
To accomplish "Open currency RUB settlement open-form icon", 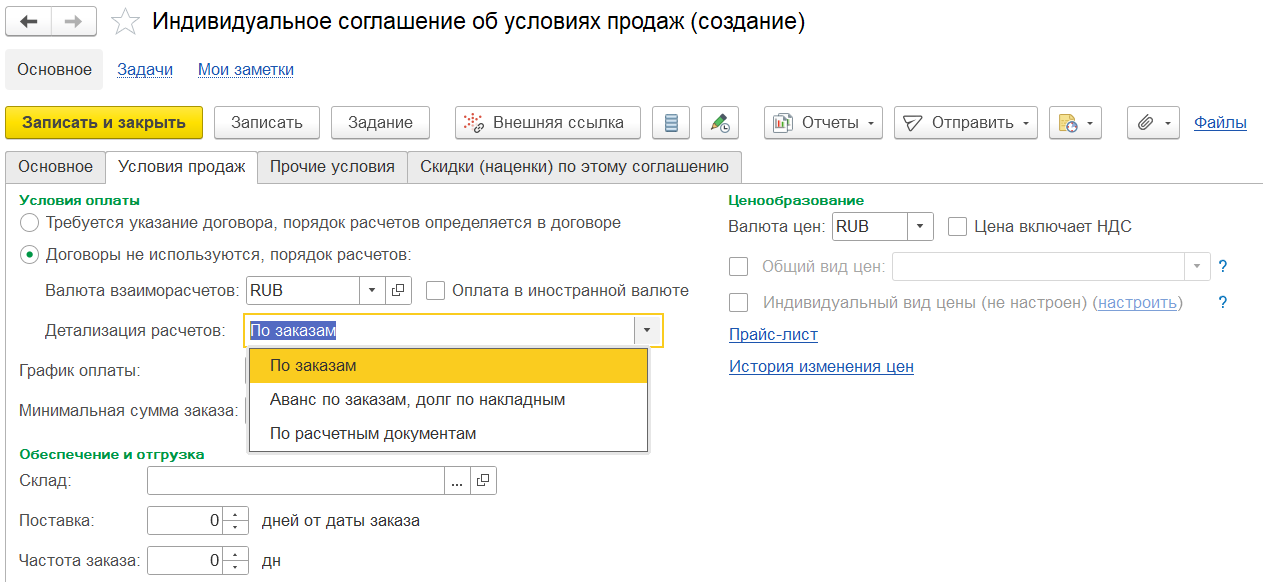I will 398,291.
